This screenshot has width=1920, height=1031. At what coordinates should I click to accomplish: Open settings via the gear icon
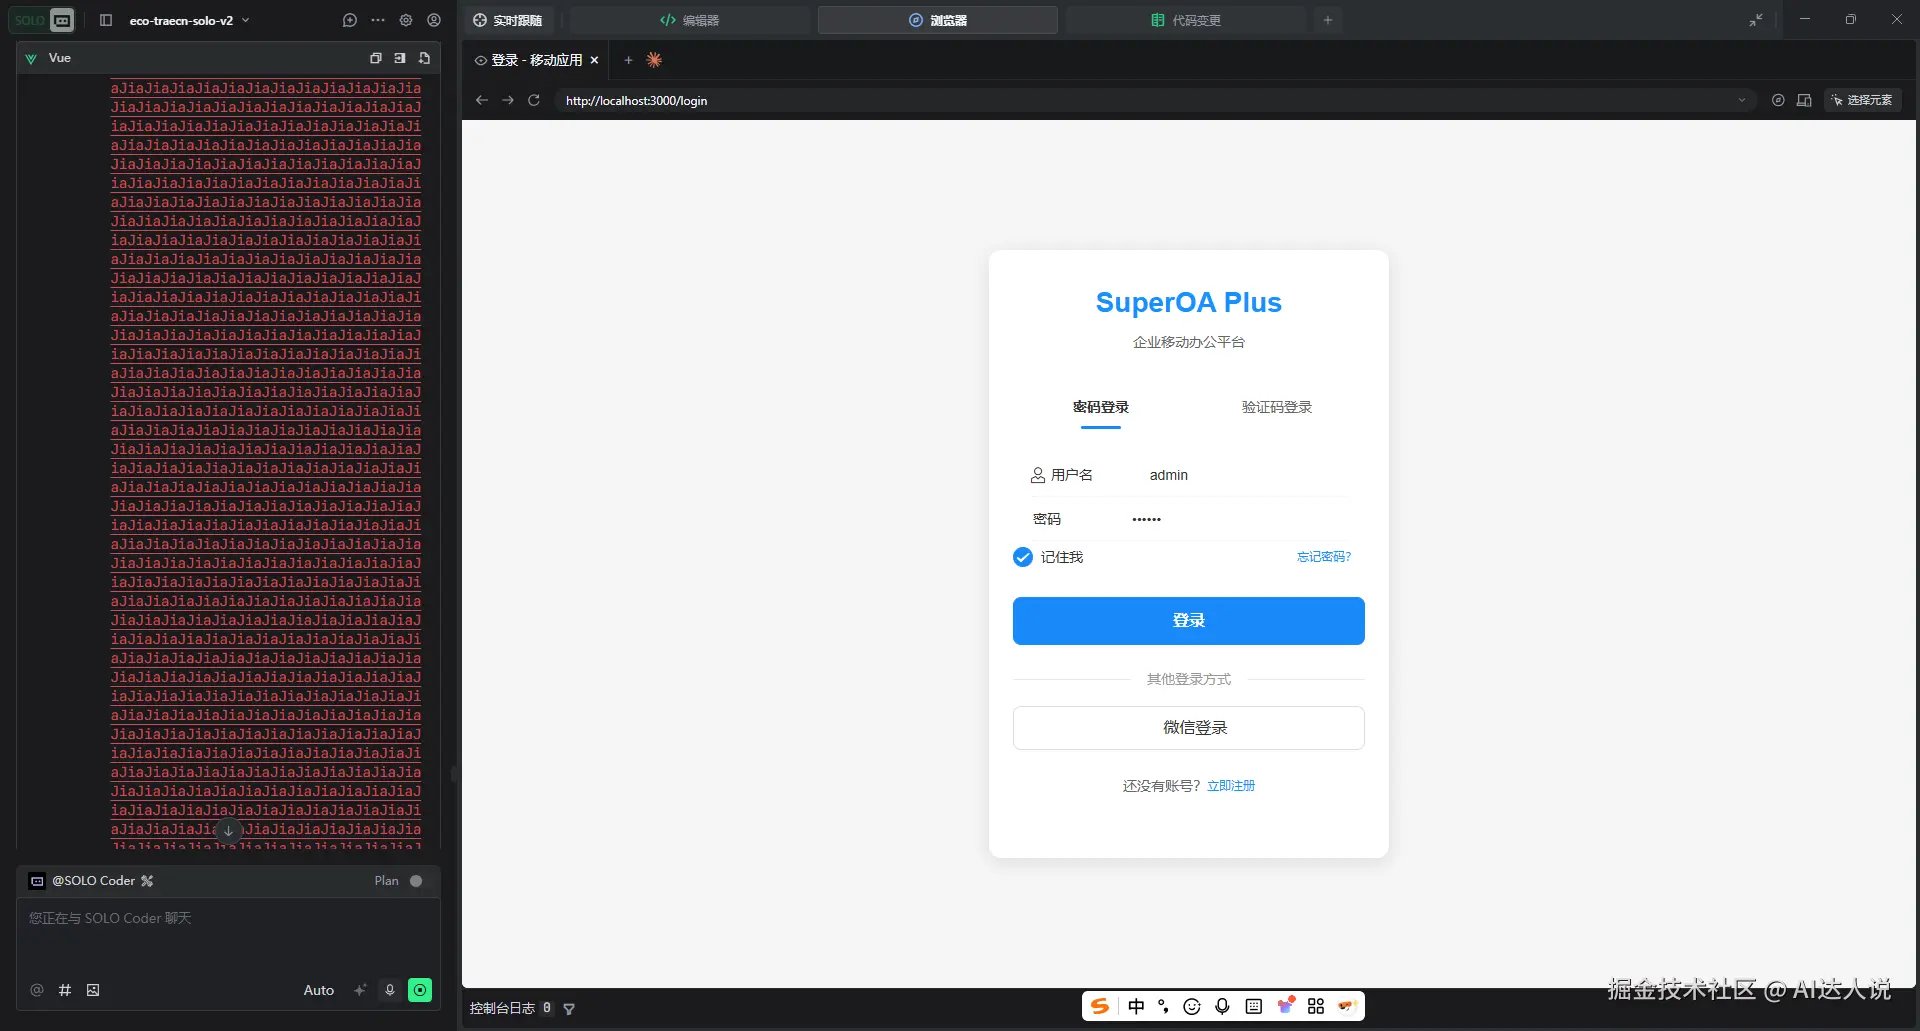click(x=406, y=20)
